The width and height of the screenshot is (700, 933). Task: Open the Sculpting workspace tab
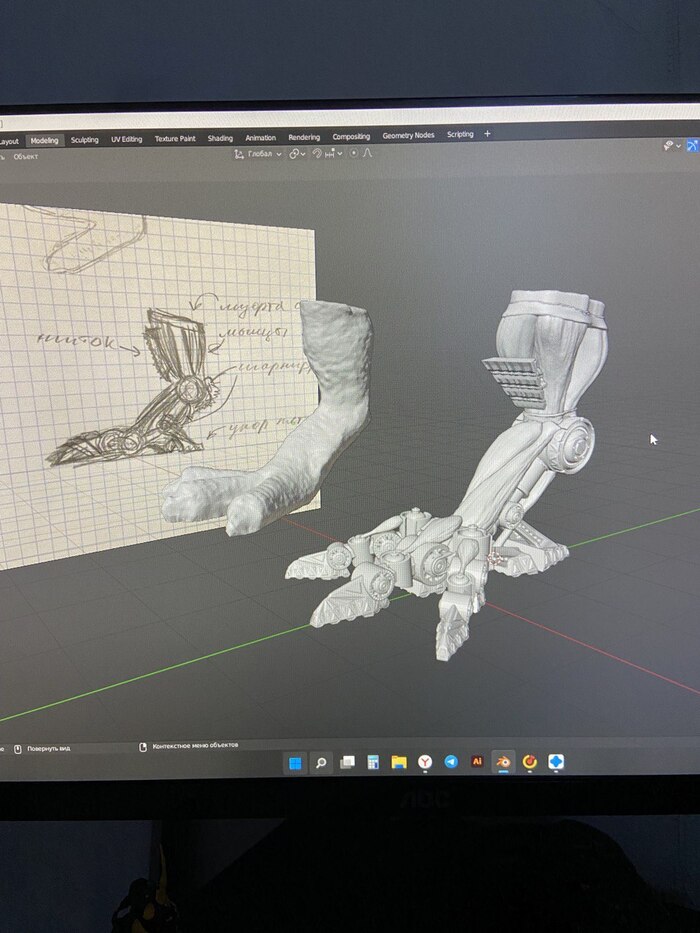coord(85,140)
